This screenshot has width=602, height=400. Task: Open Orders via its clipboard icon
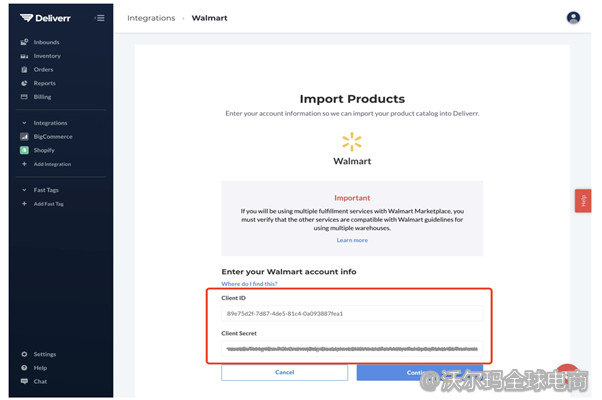[24, 70]
